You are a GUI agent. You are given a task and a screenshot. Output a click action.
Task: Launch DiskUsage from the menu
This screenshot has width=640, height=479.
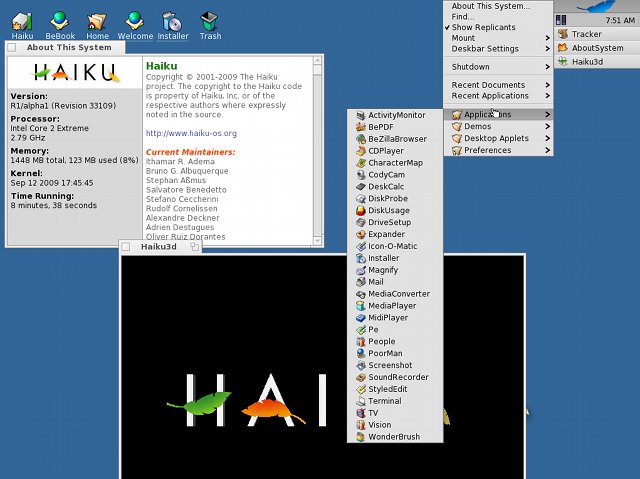pos(395,210)
